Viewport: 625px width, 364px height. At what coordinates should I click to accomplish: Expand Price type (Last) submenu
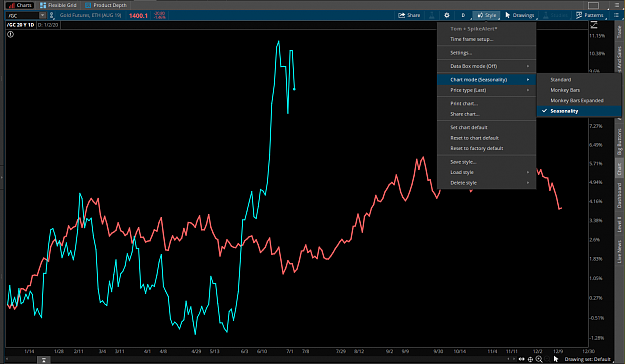486,90
